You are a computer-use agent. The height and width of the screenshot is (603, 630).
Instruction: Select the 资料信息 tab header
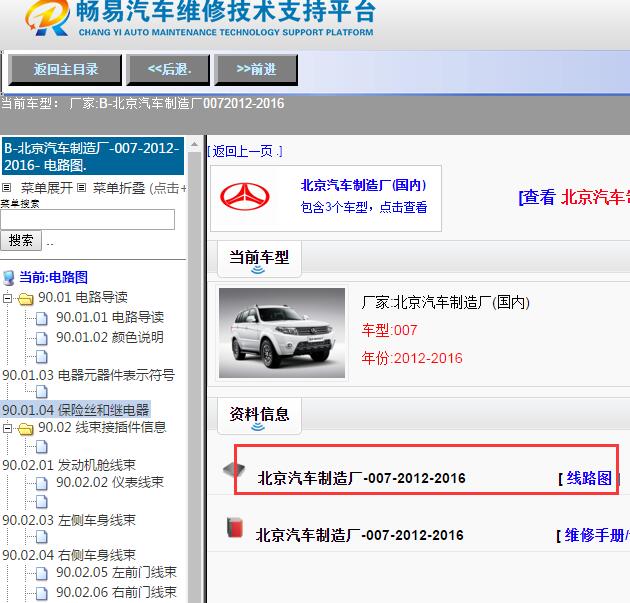click(x=259, y=415)
